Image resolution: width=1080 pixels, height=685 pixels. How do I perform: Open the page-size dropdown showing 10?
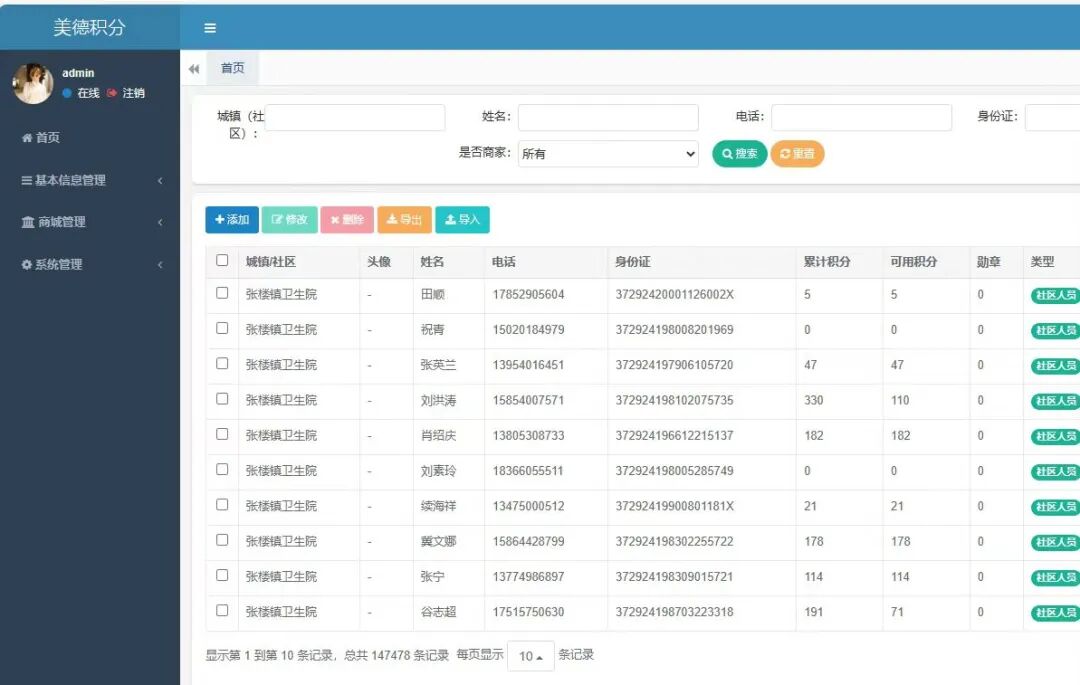(530, 656)
